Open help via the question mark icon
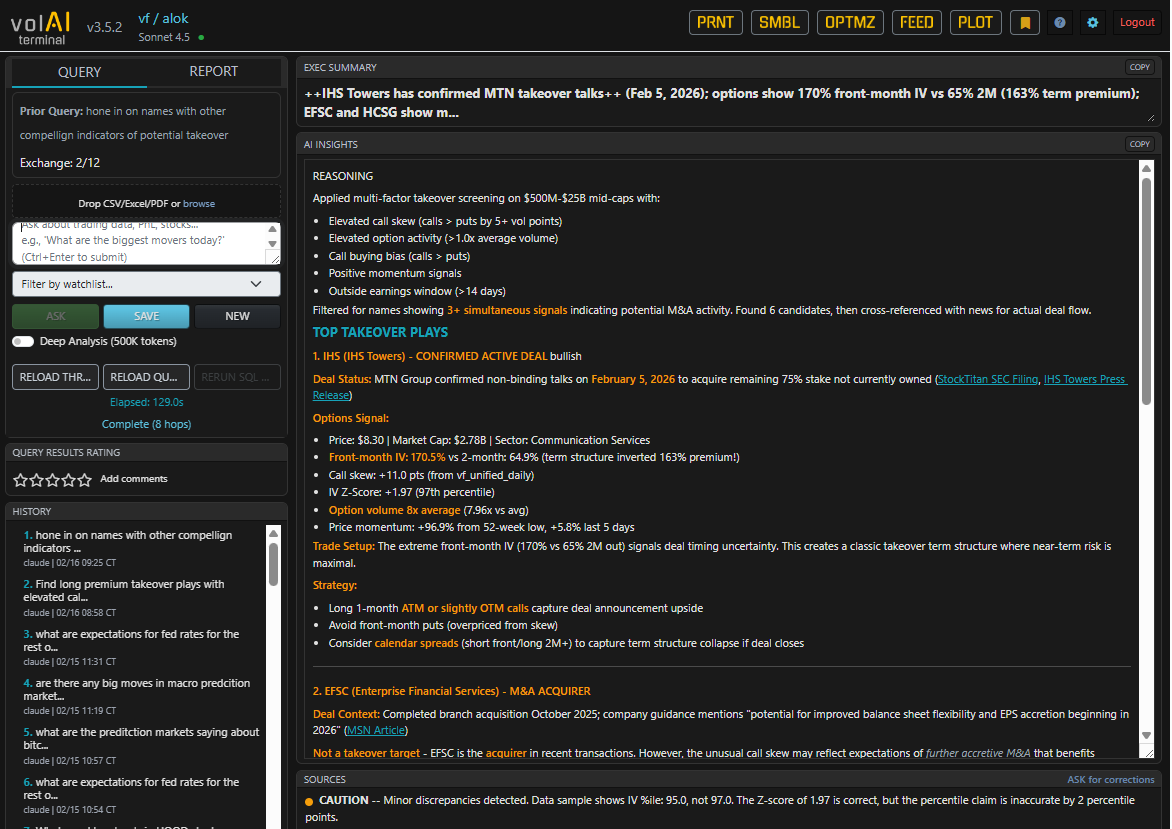Viewport: 1172px width, 829px height. pos(1060,22)
